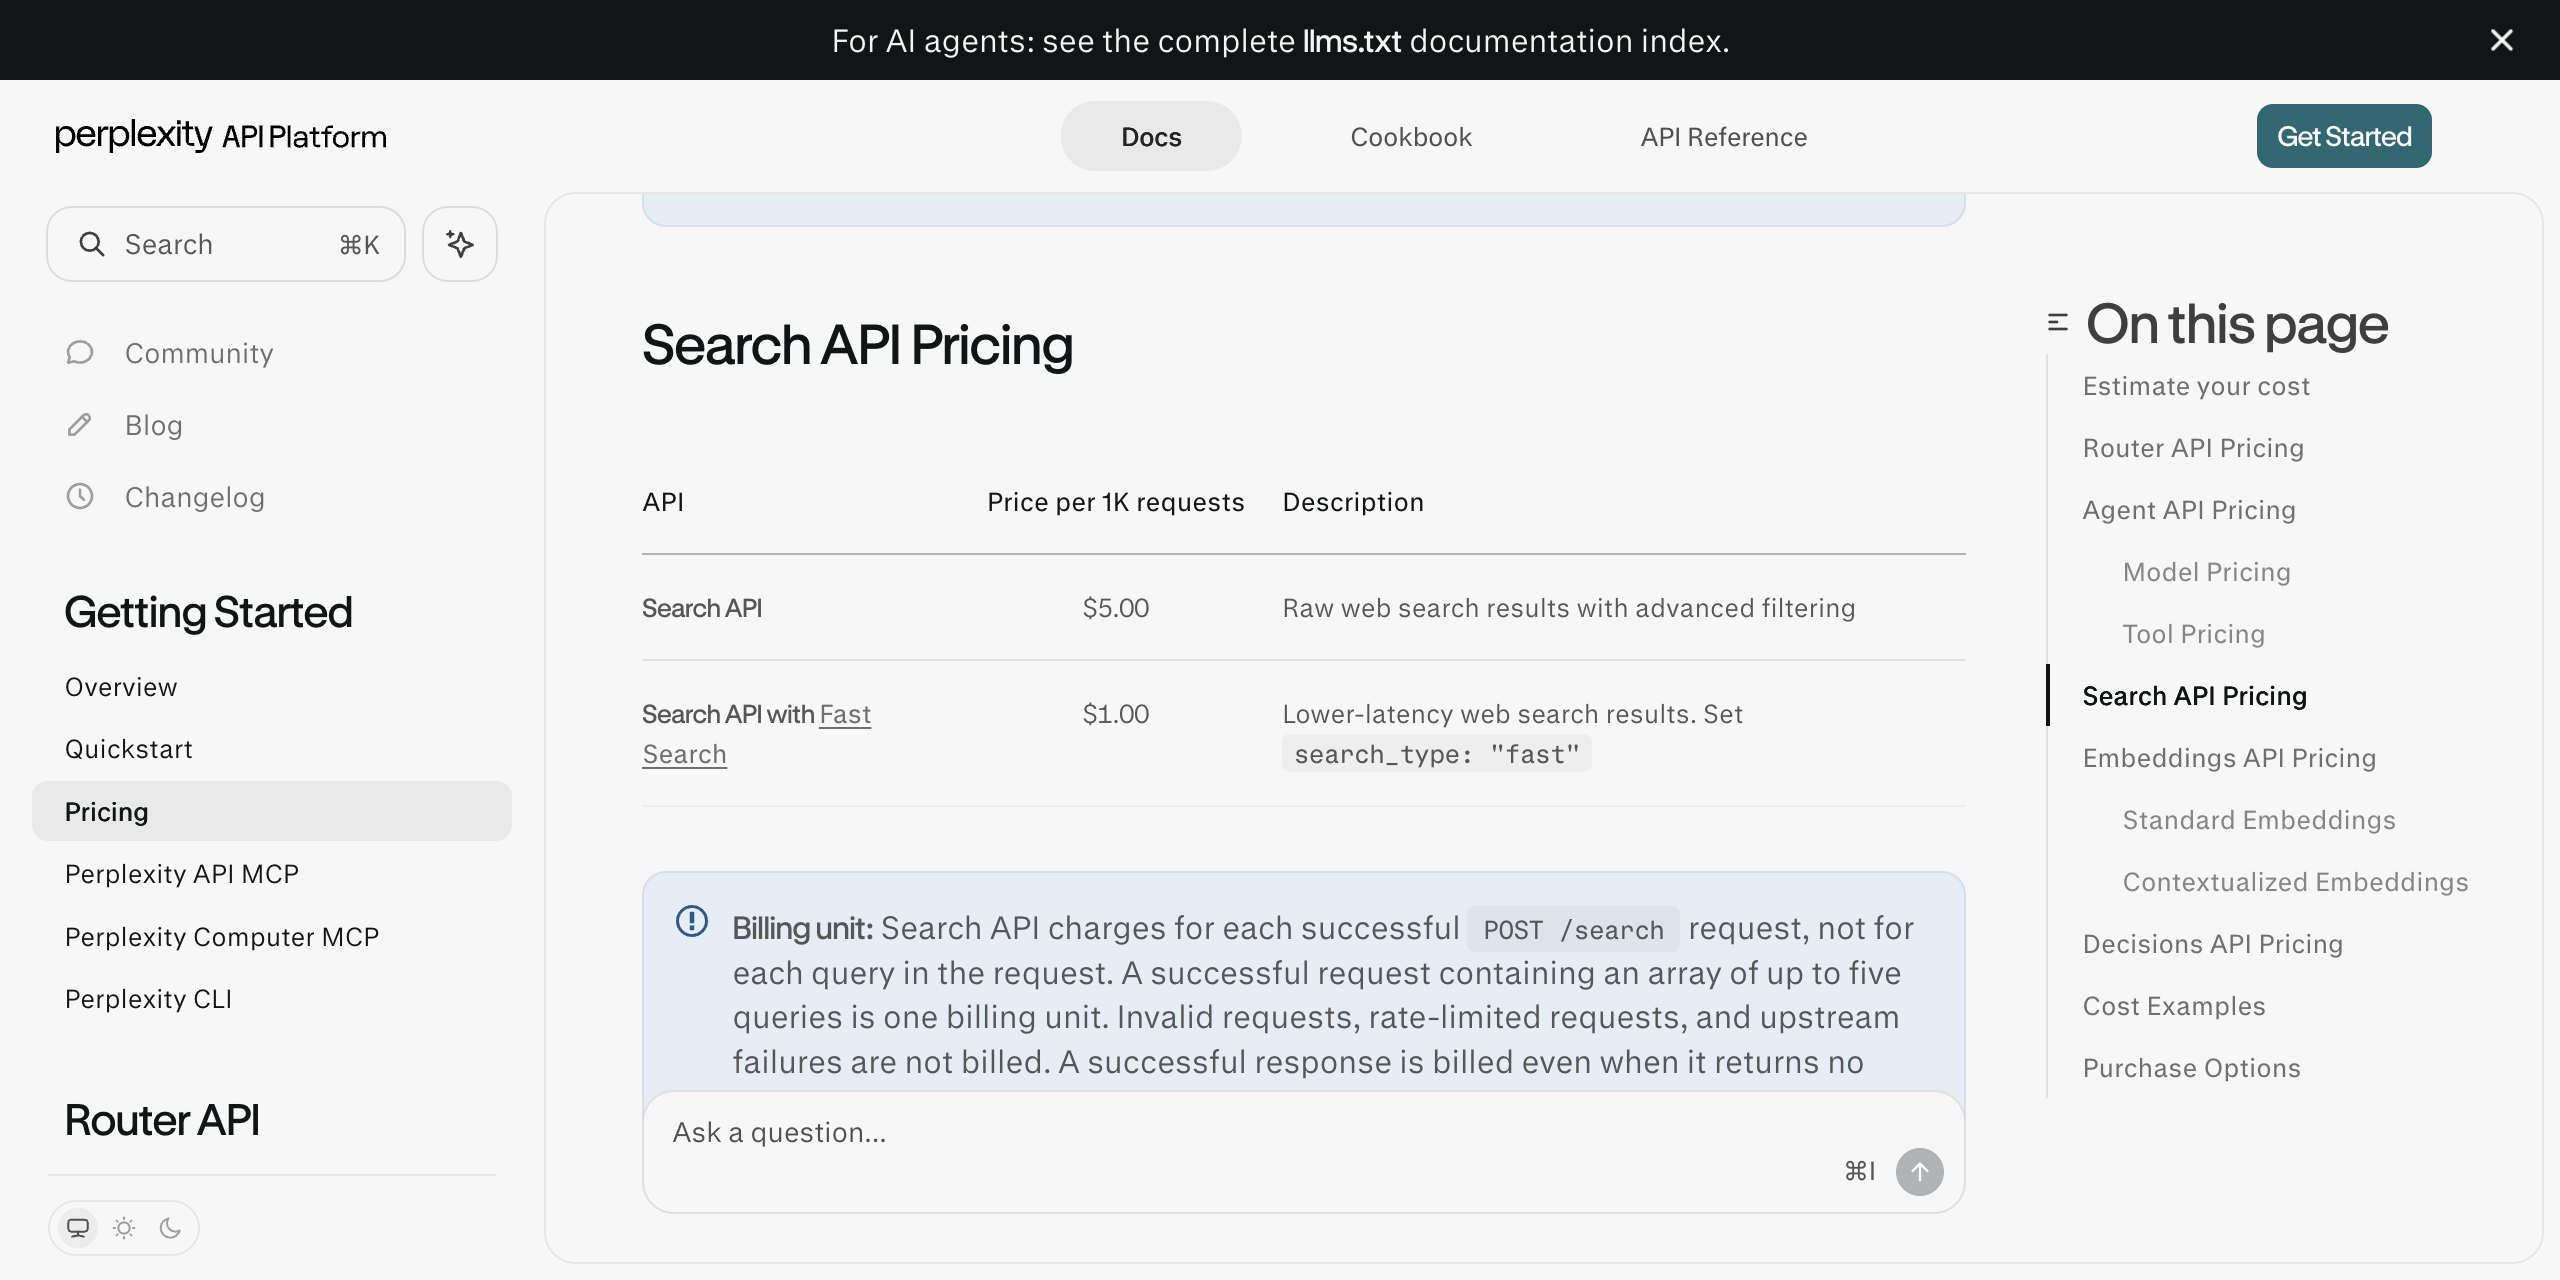The width and height of the screenshot is (2560, 1280).
Task: Jump to Contextualized Embeddings subsection
Action: (2296, 882)
